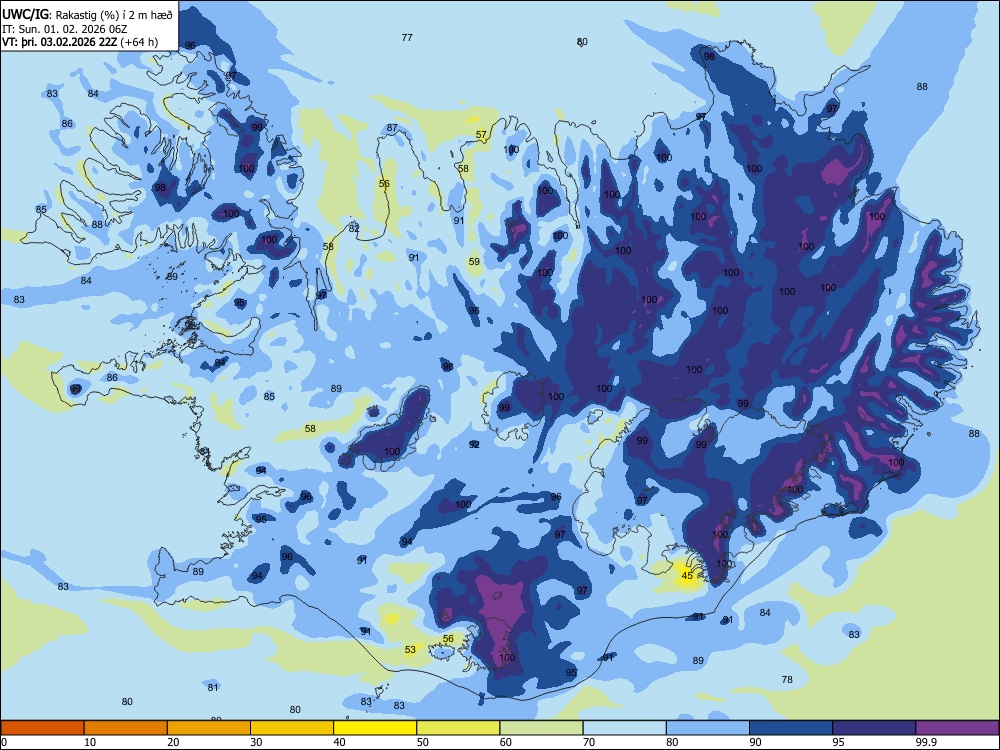Screen dimensions: 1000x750
Task: Click the '77' humidity value on the map
Action: pos(407,38)
